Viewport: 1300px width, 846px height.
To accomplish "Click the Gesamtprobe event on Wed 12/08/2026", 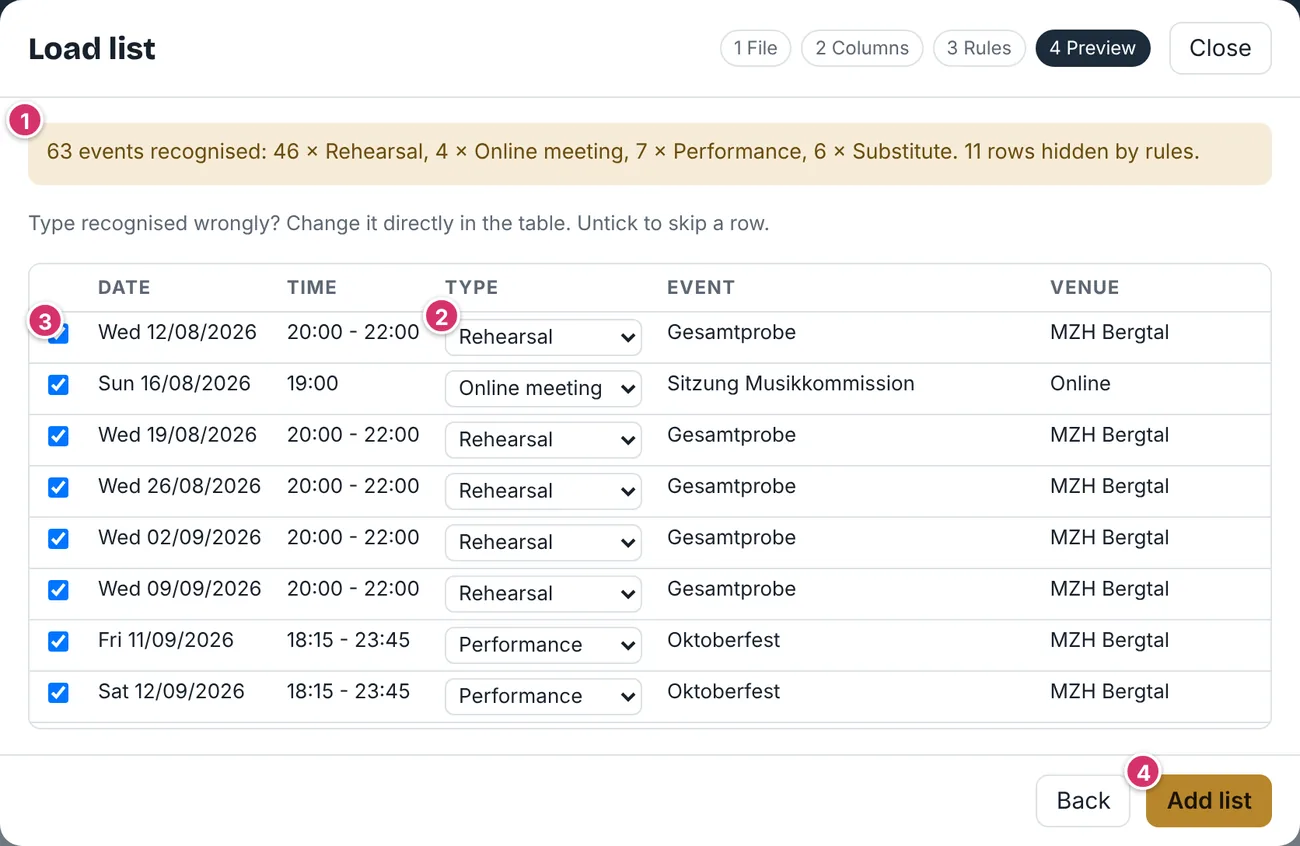I will [x=732, y=332].
